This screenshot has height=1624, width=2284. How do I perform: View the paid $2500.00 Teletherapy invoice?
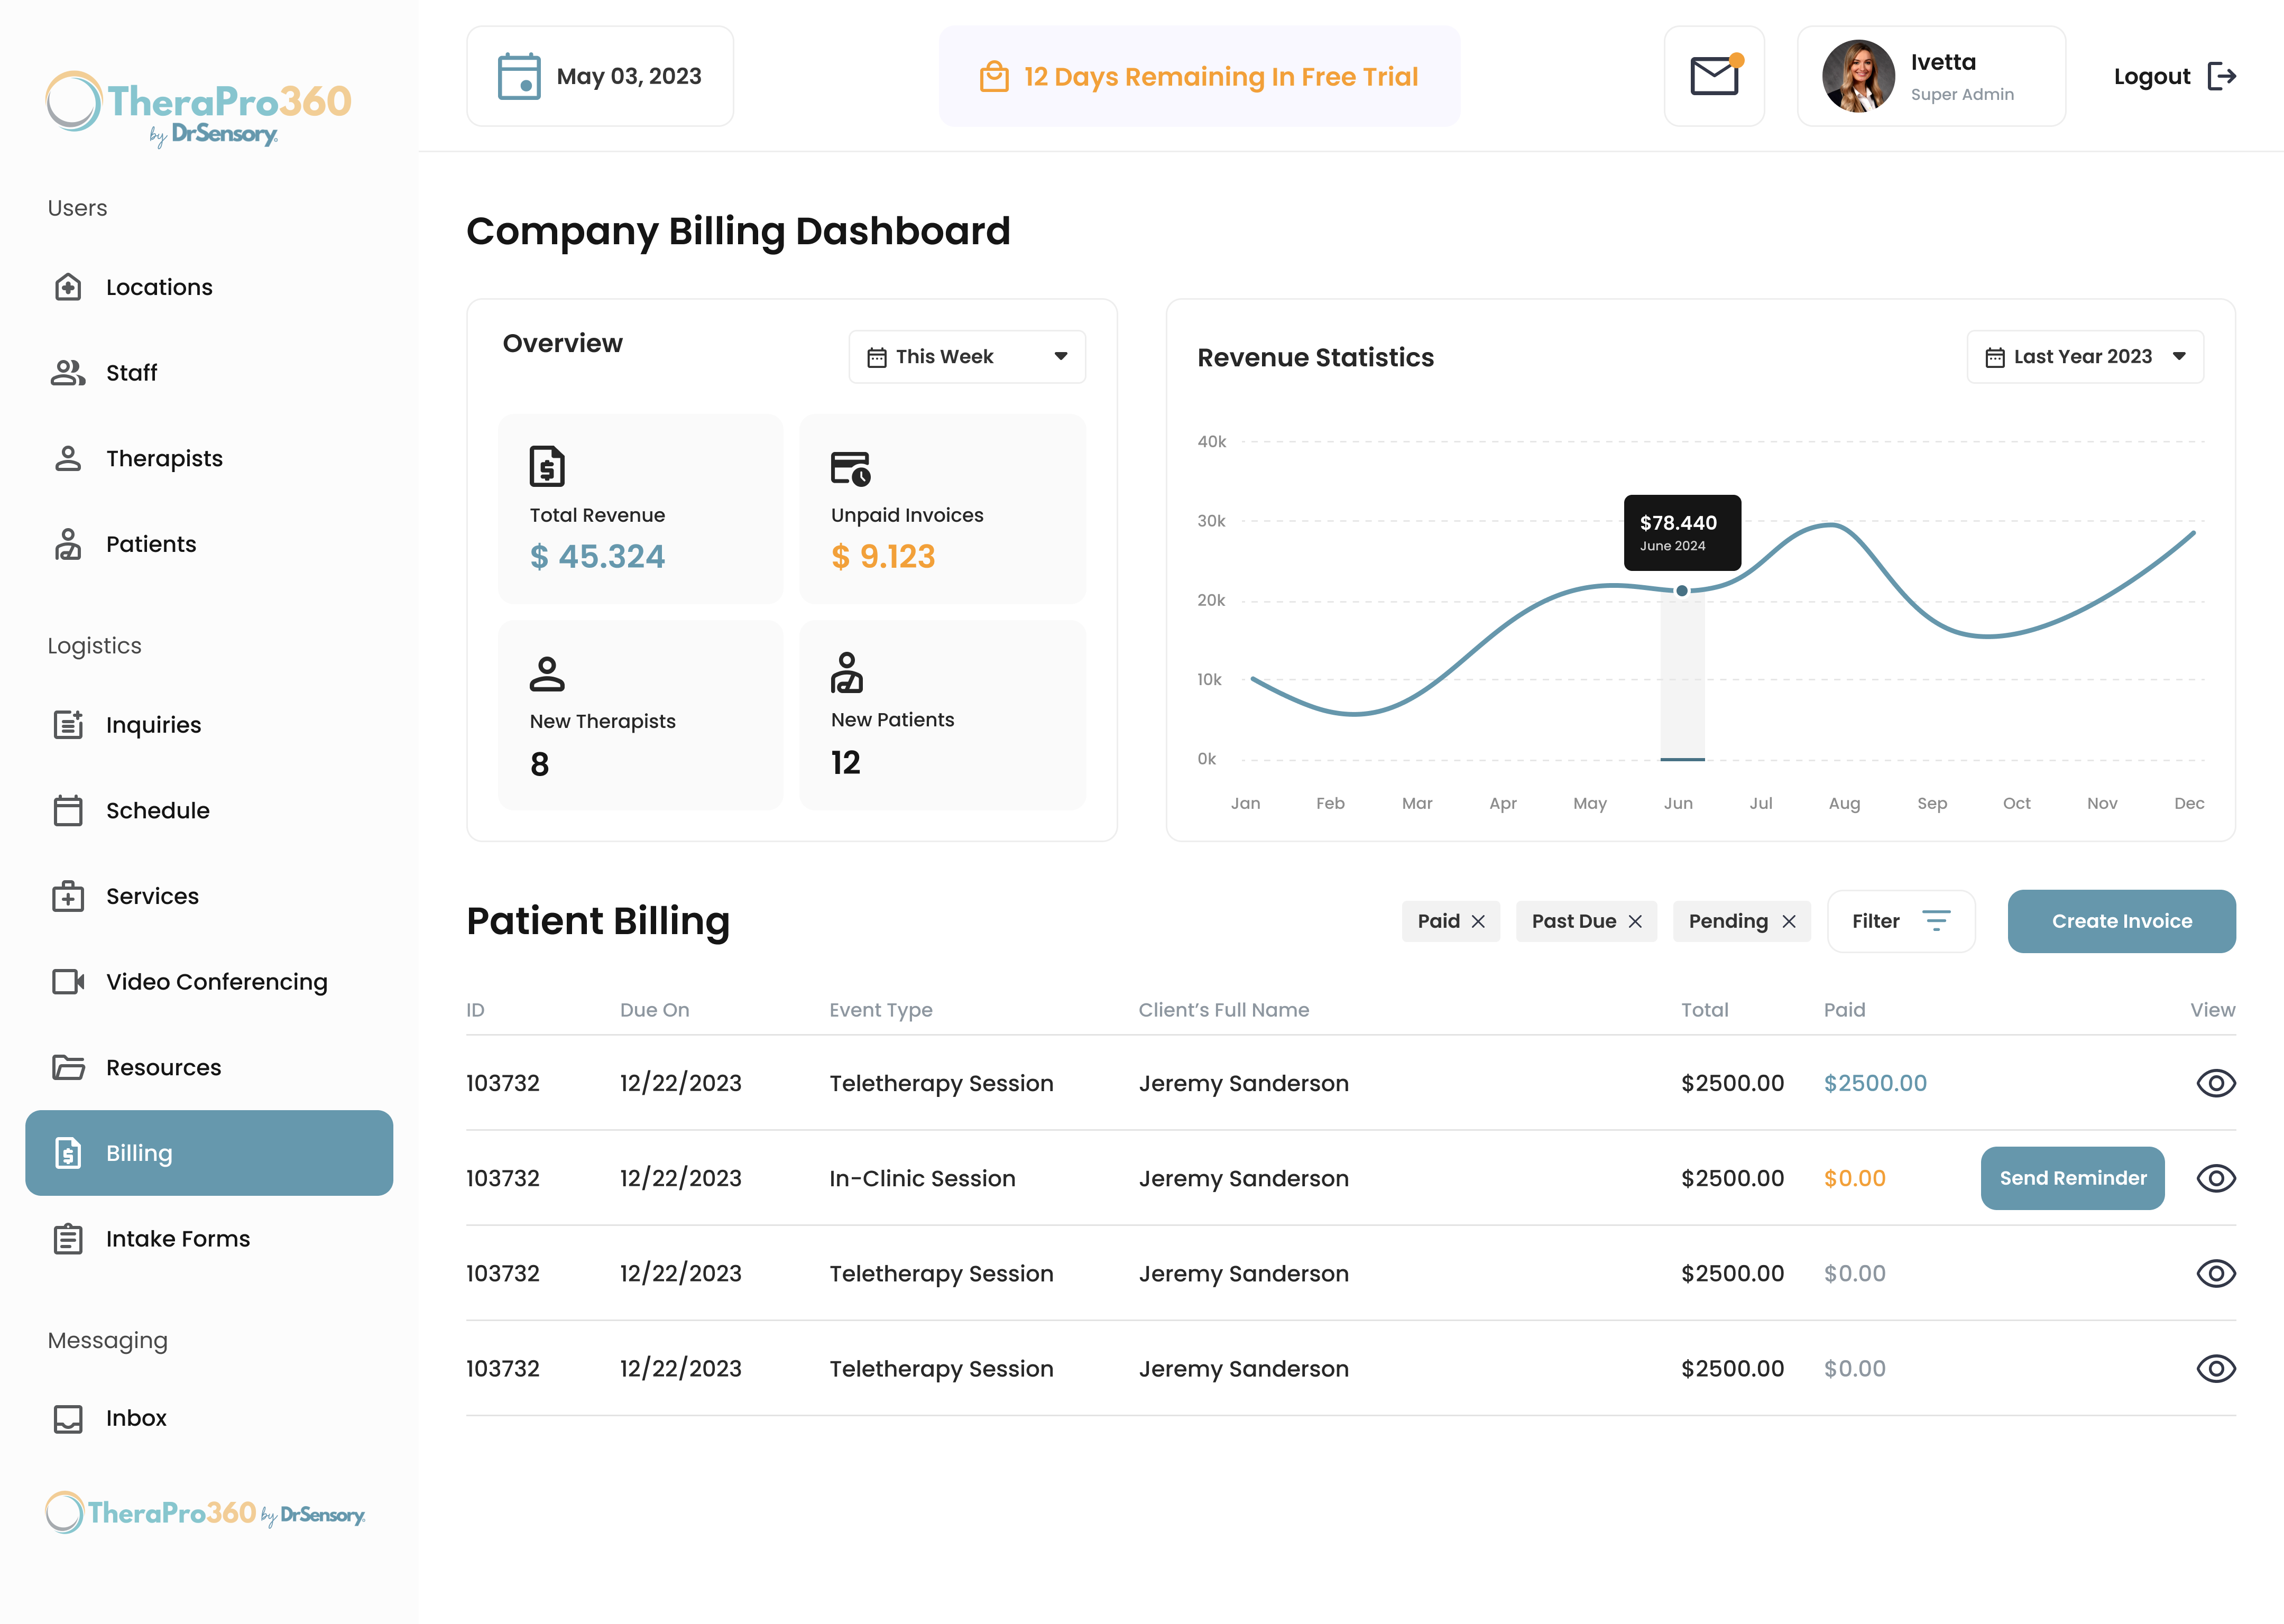(x=2216, y=1083)
